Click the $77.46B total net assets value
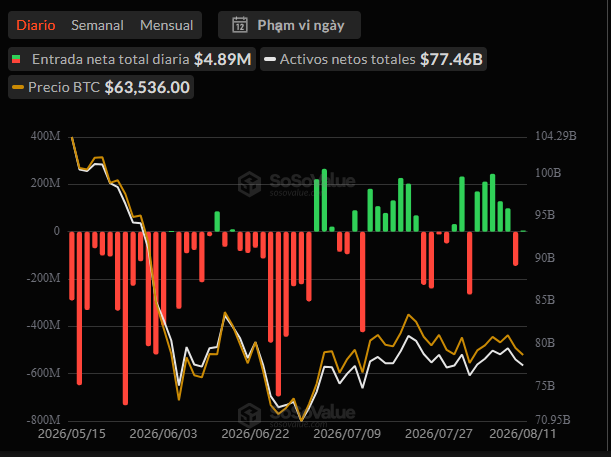Image resolution: width=611 pixels, height=457 pixels. (x=451, y=59)
